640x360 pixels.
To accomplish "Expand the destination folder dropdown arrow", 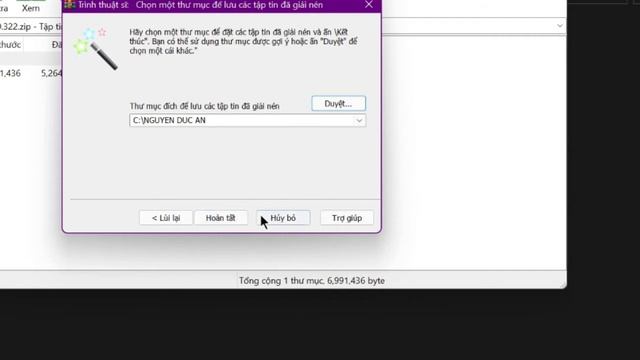I will coord(359,120).
